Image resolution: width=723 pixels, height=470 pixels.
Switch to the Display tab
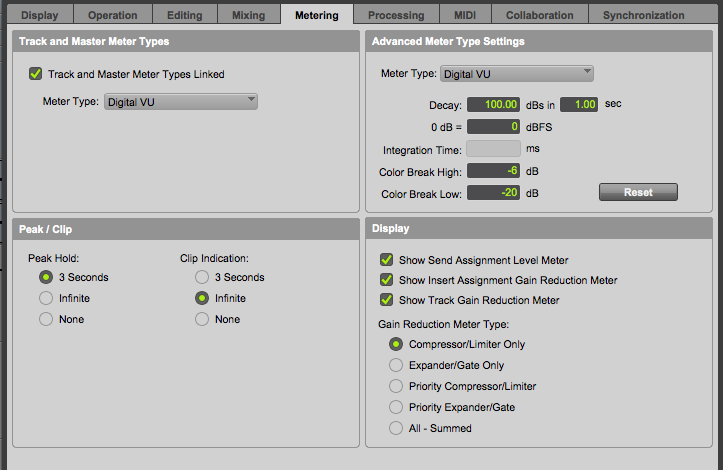(x=39, y=15)
